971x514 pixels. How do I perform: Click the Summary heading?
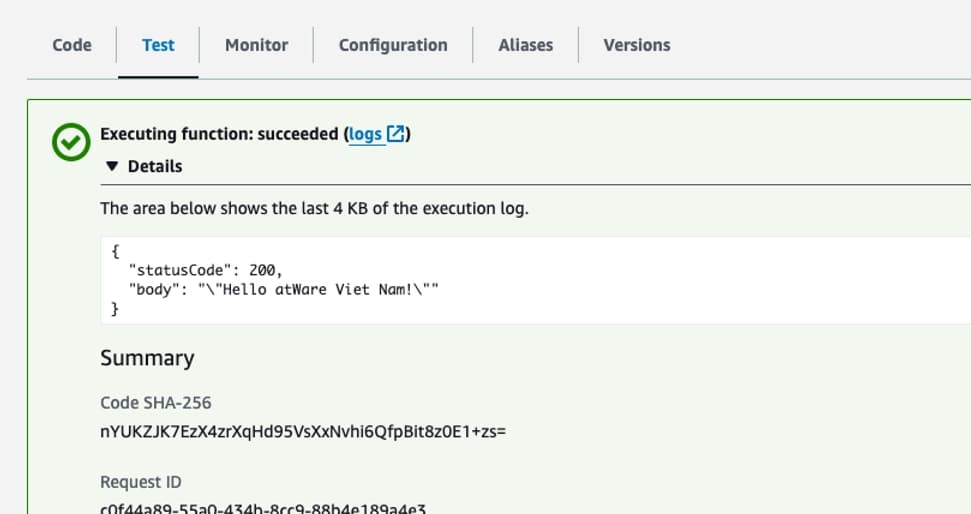(147, 358)
